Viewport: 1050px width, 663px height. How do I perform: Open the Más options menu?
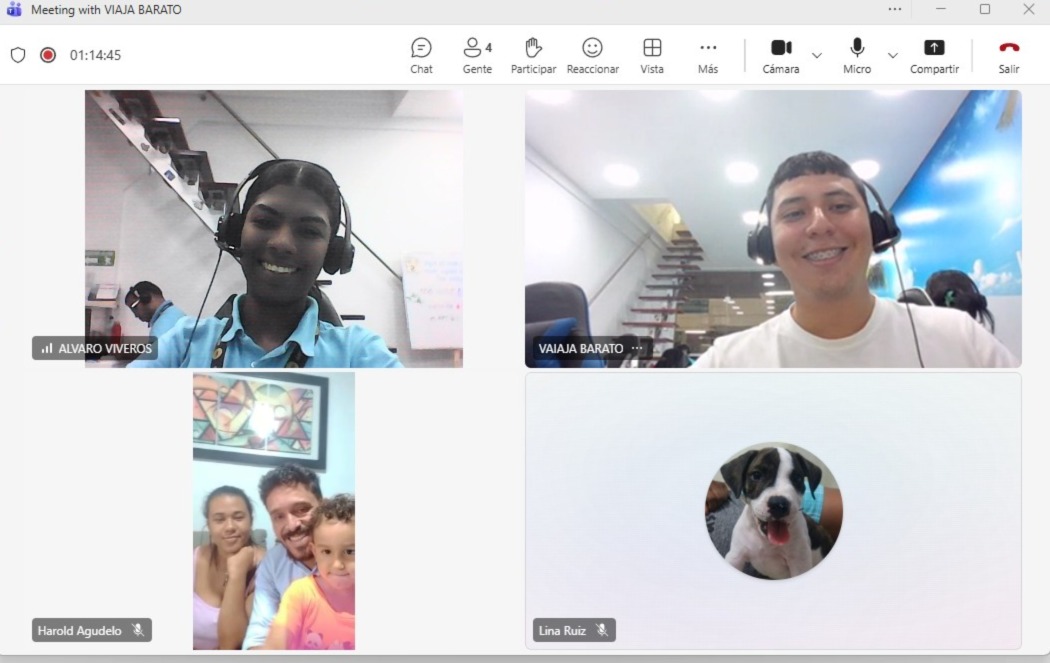click(x=708, y=55)
